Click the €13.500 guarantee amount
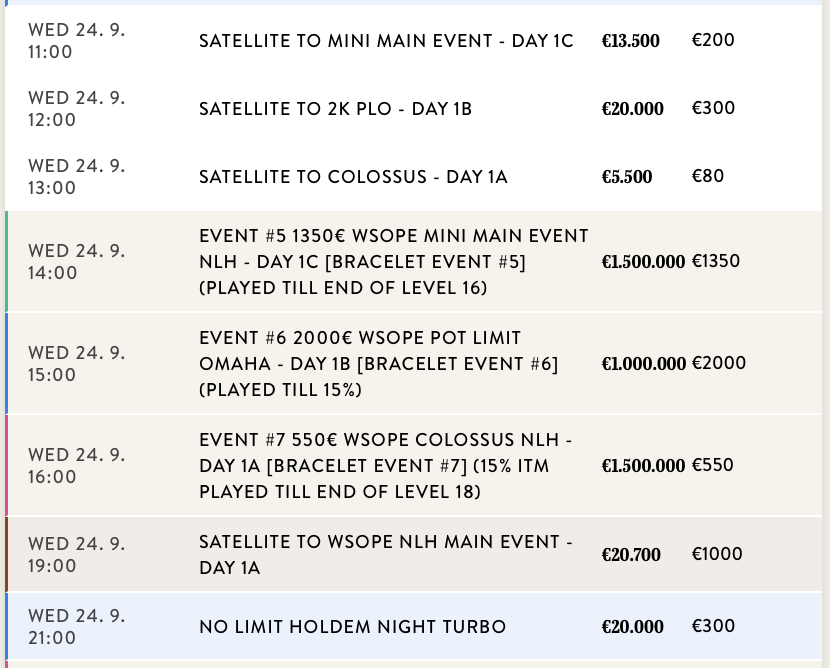 tap(630, 41)
